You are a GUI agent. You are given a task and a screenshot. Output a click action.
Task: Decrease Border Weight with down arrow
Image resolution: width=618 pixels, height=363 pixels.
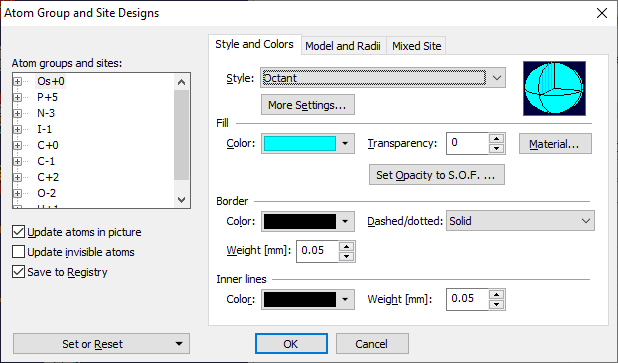(346, 256)
